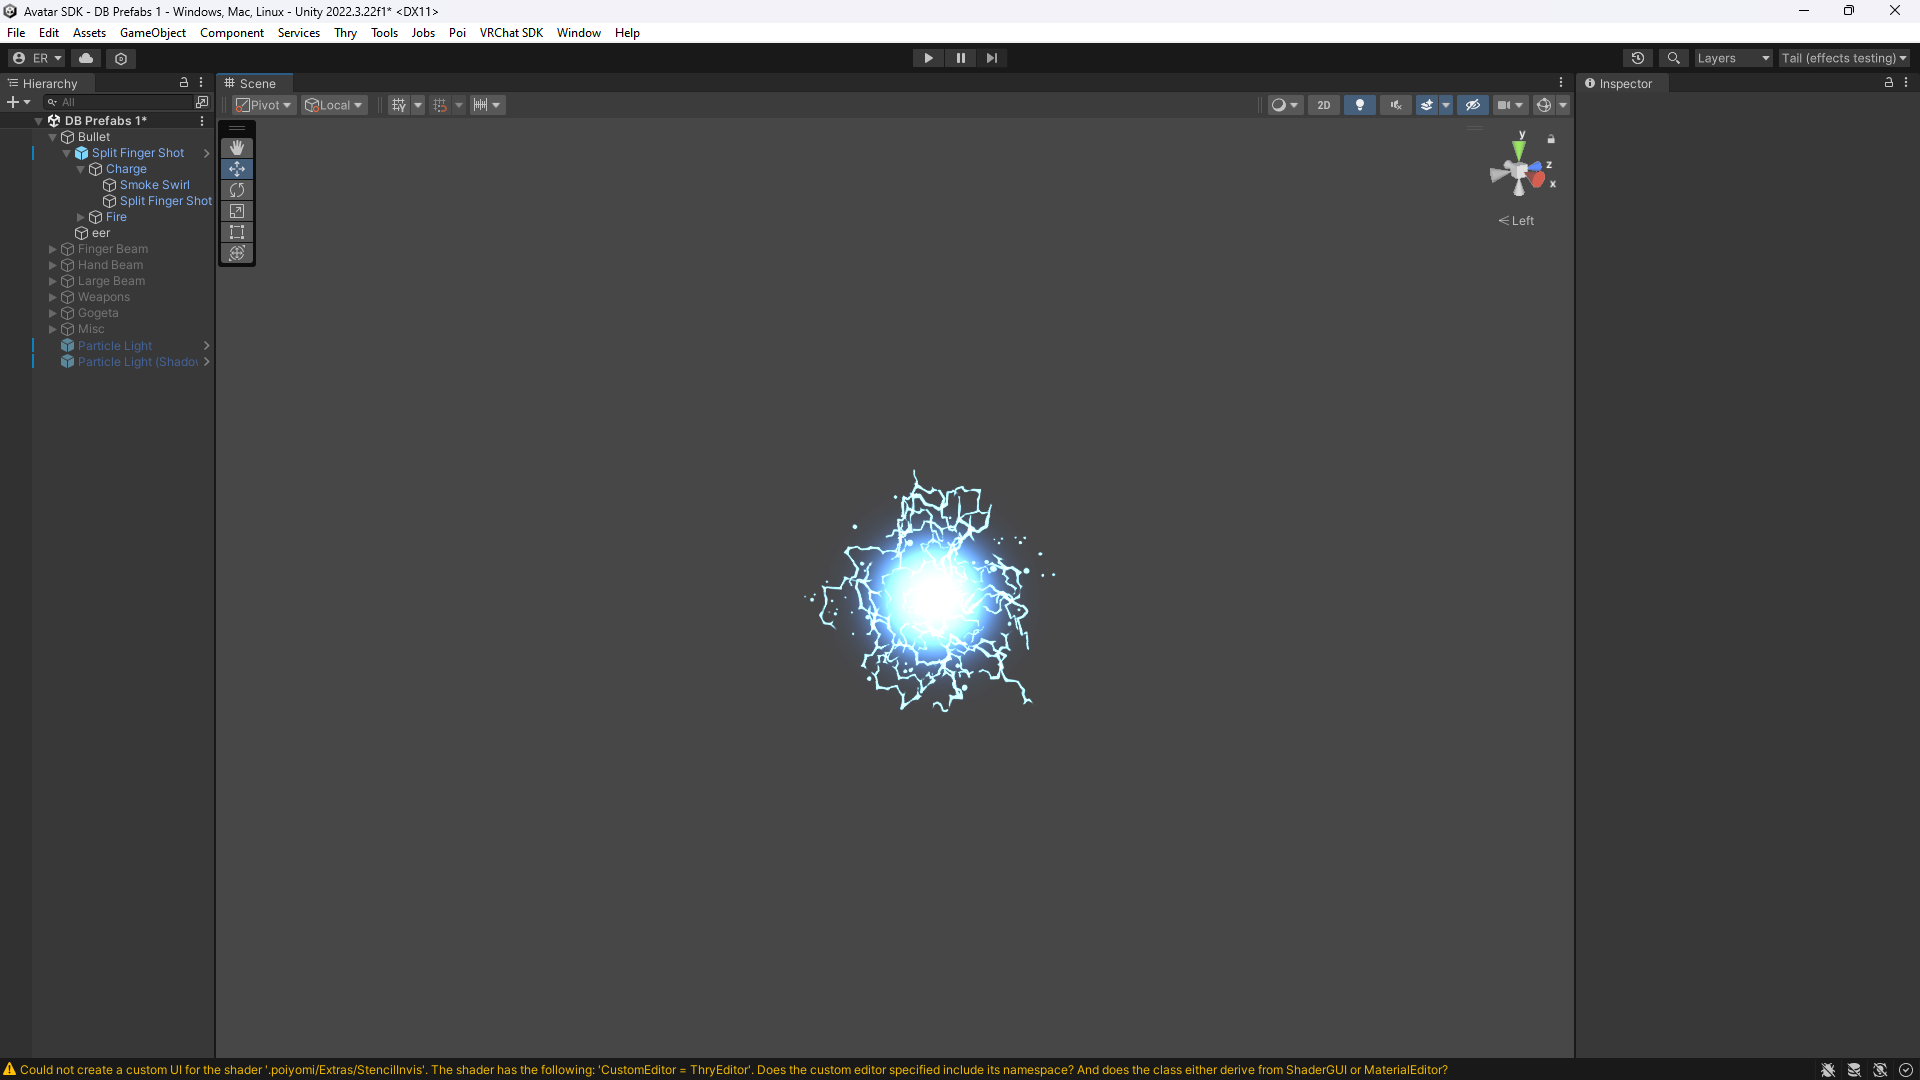Open Unity Cloud button in toolbar
The height and width of the screenshot is (1080, 1920).
[x=86, y=58]
